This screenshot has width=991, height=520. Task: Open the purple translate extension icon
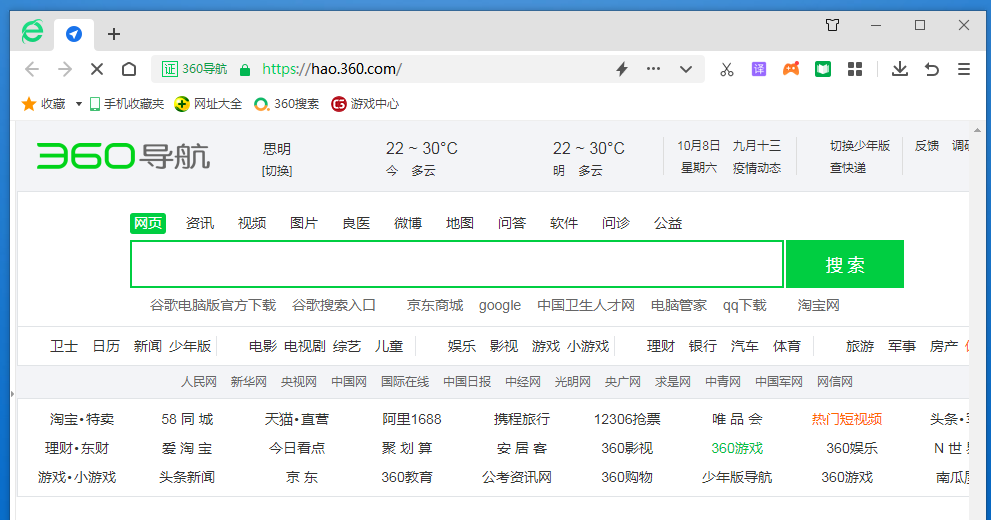click(x=759, y=69)
